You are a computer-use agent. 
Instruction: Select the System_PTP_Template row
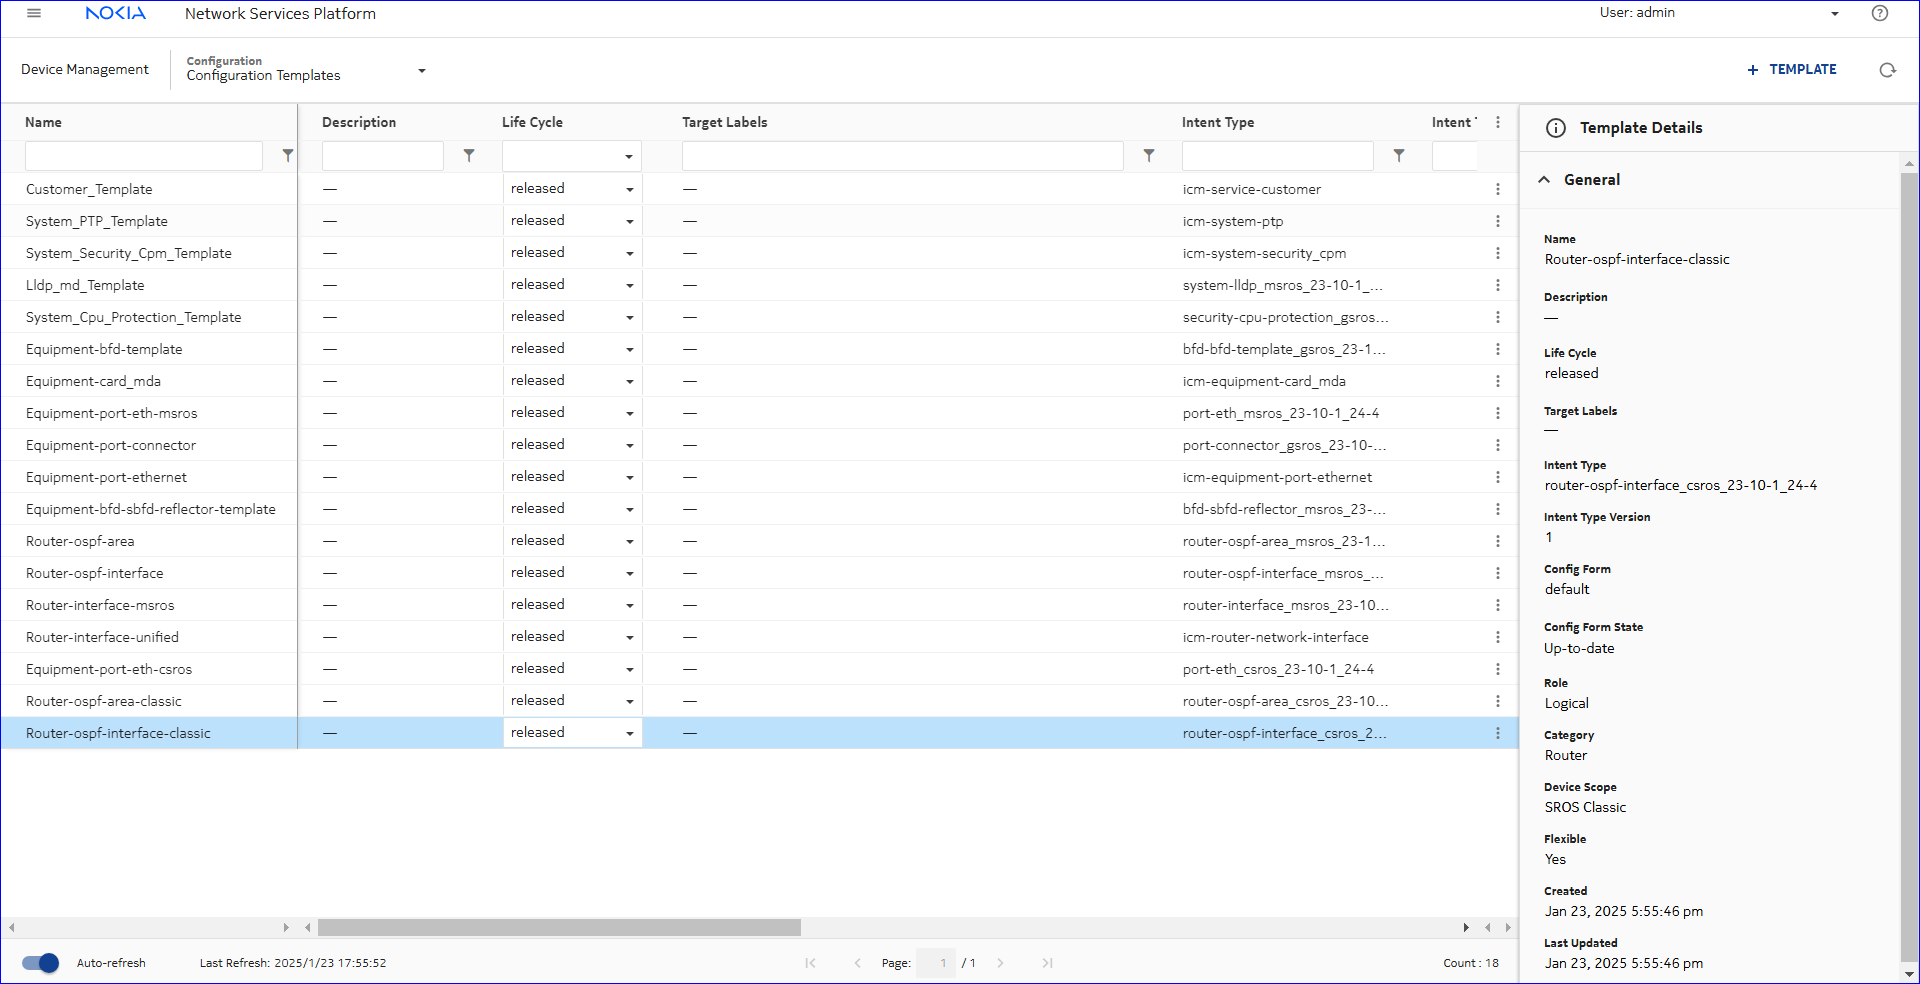97,221
